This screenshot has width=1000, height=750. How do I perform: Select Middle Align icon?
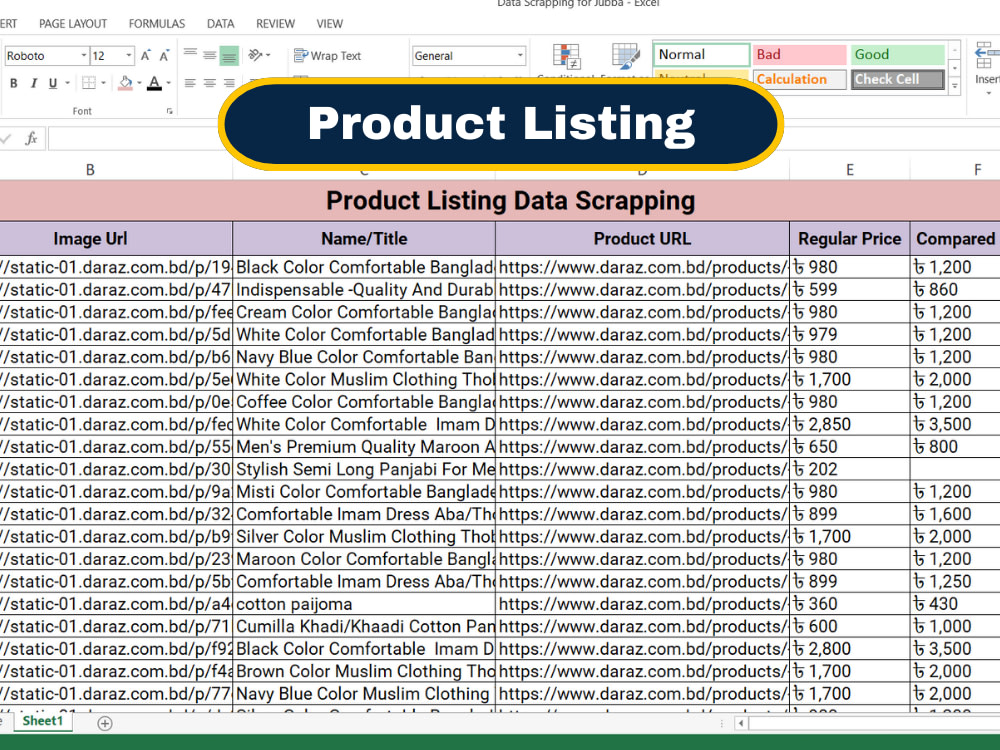click(209, 55)
